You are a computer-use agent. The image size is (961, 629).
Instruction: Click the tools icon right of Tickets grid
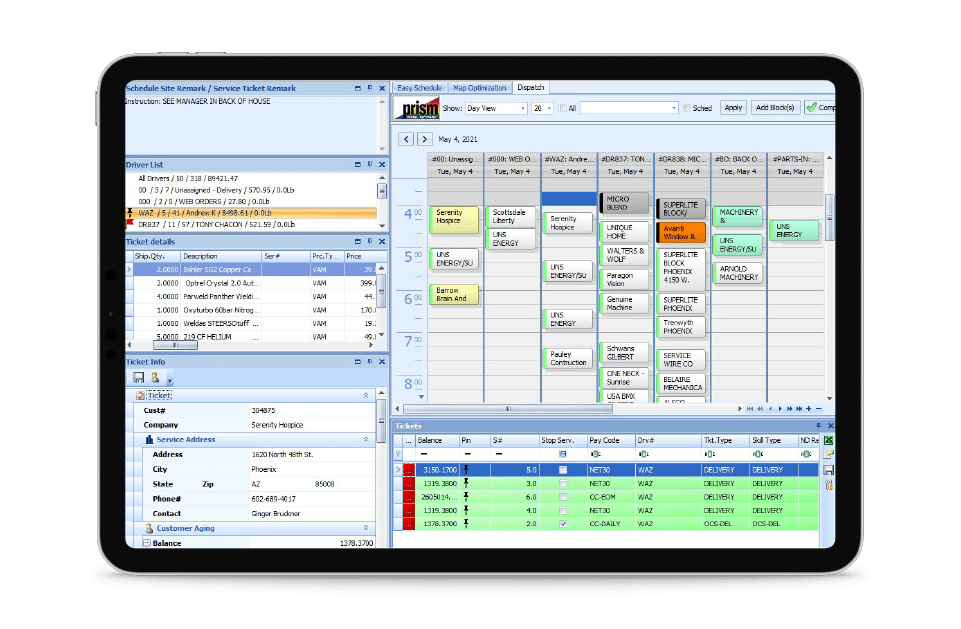(828, 485)
